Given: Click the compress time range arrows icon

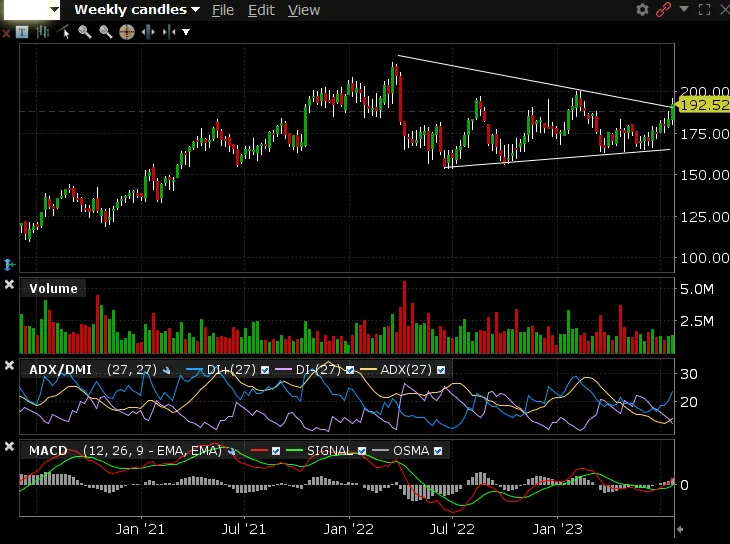Looking at the screenshot, I should [169, 32].
